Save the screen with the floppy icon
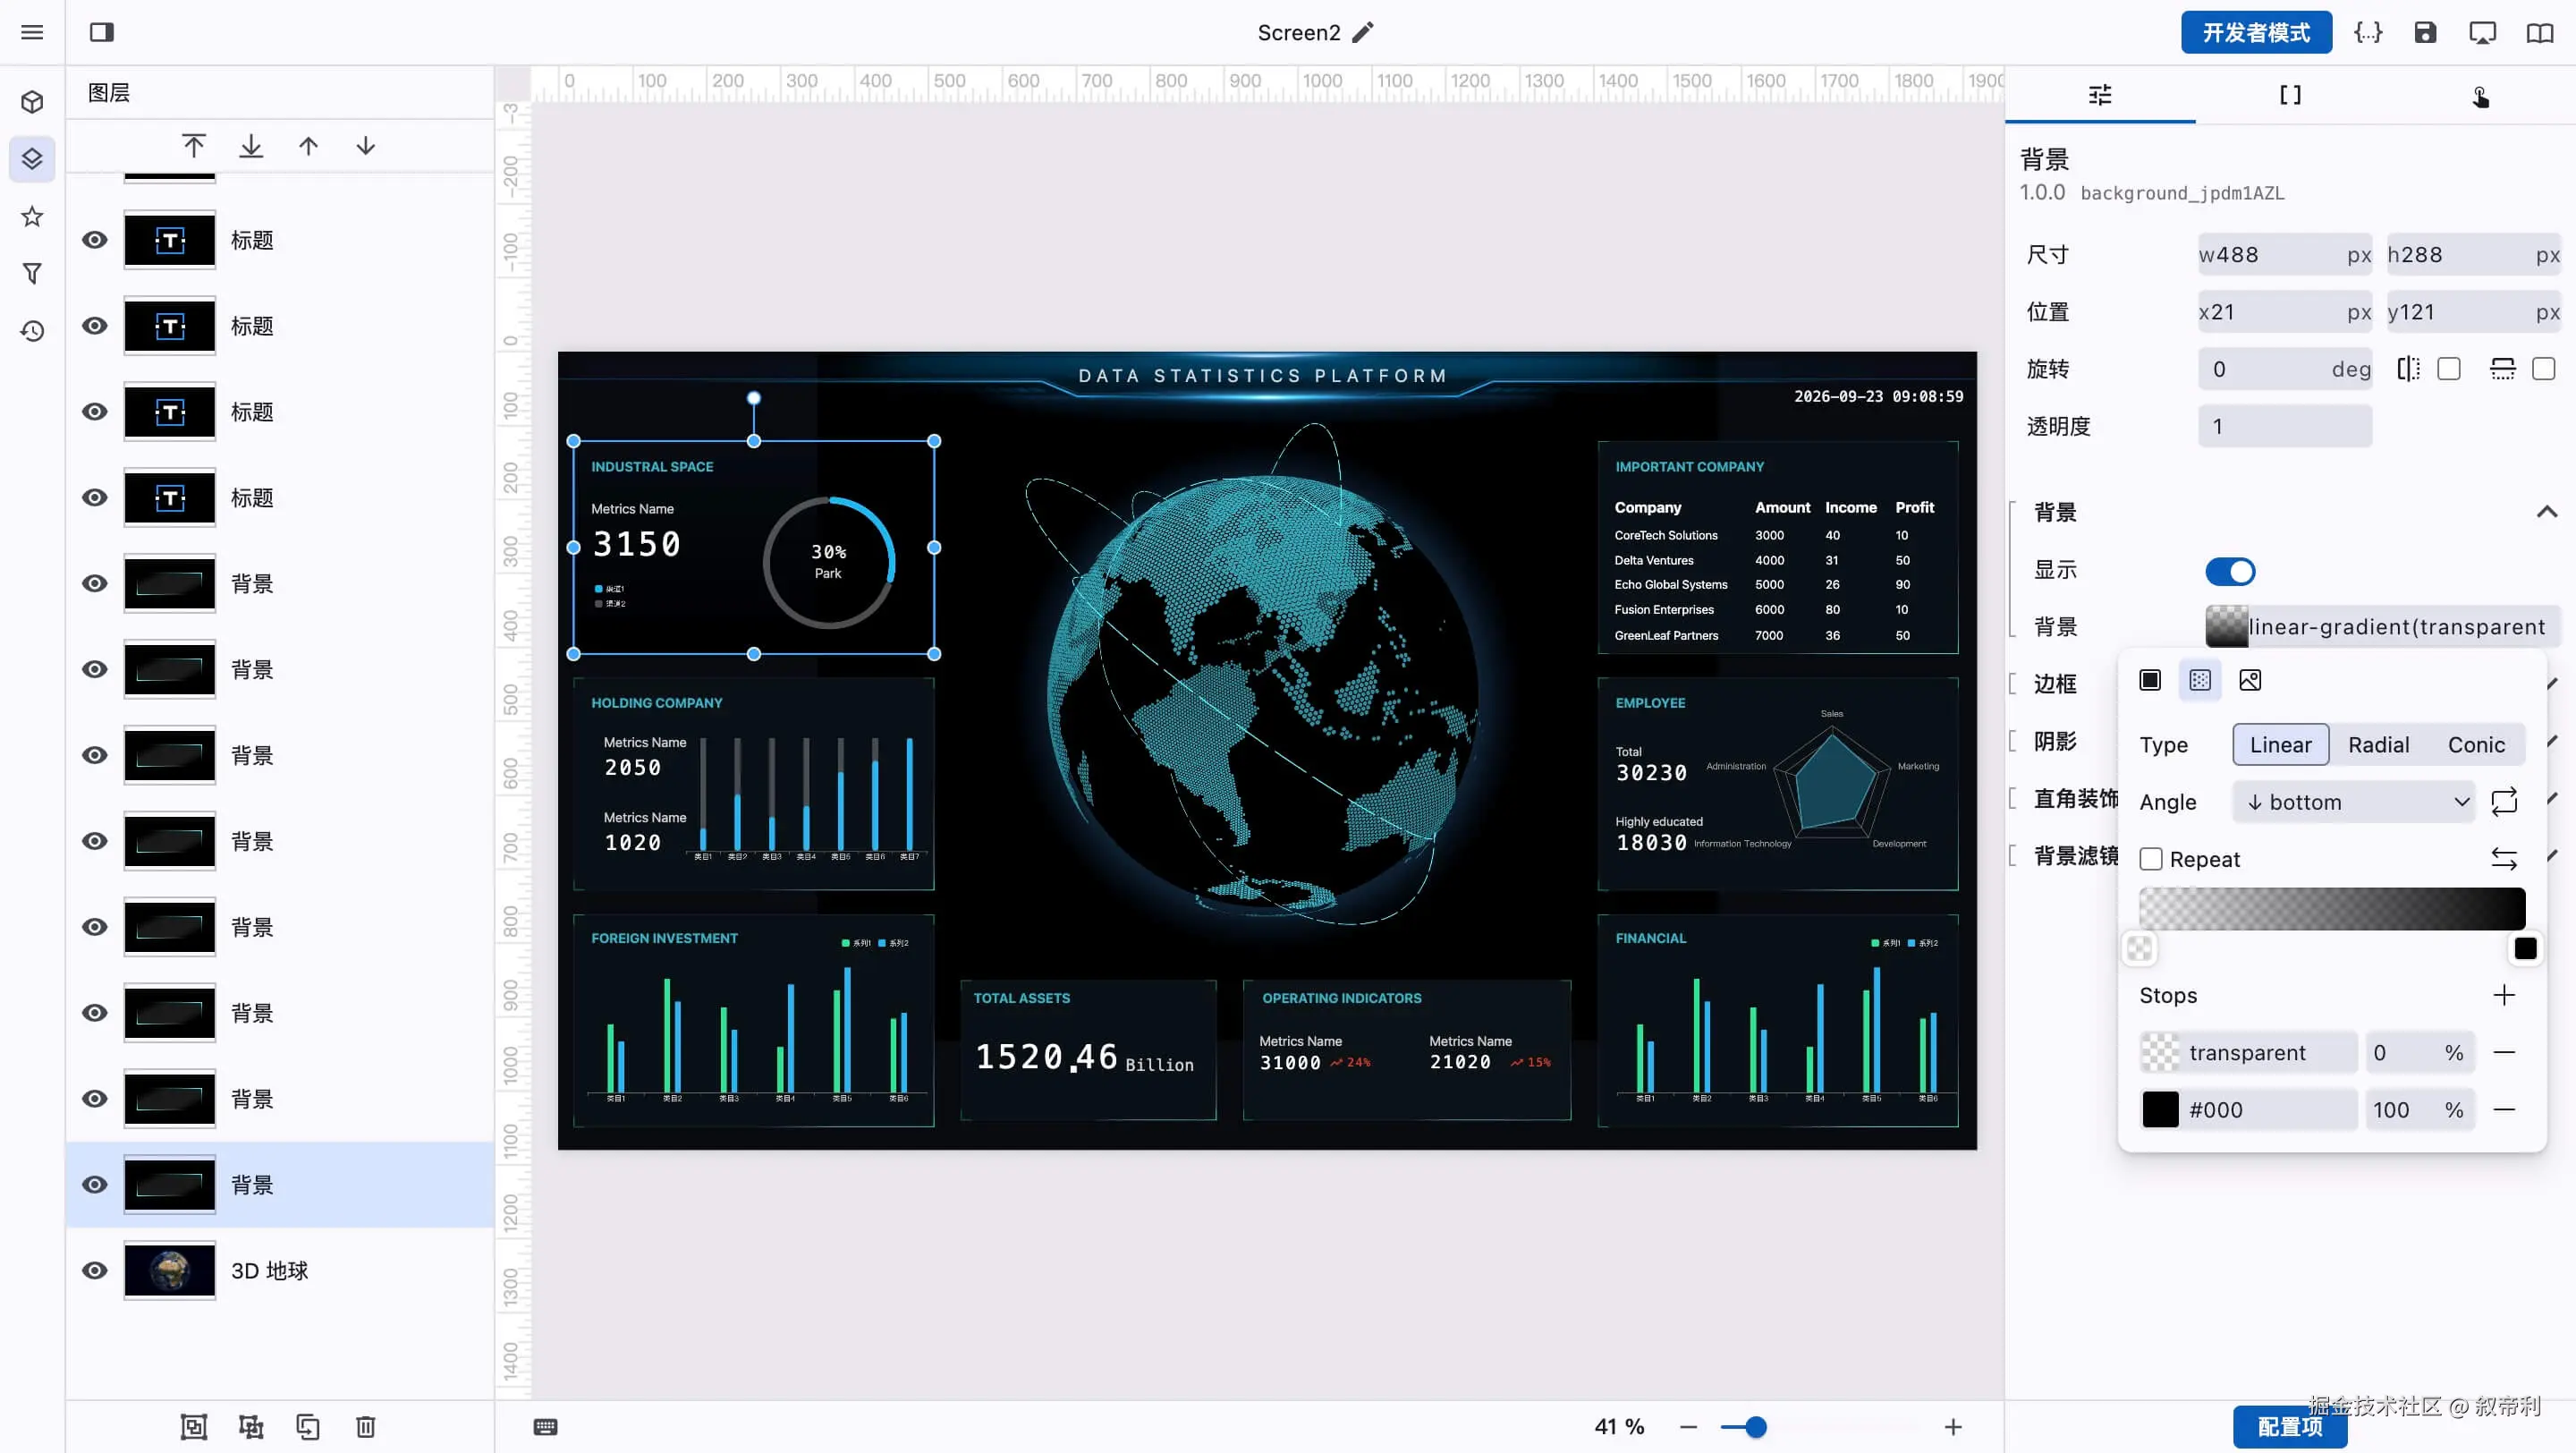2576x1453 pixels. 2425,32
